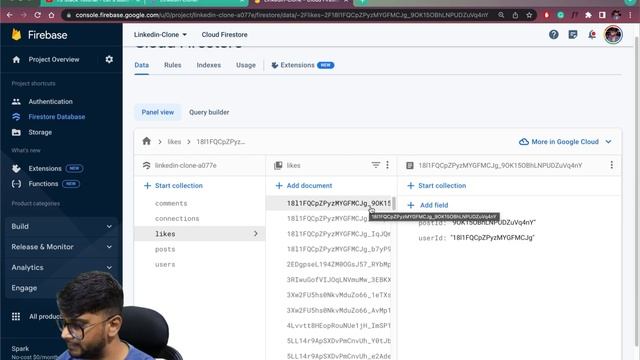Reload the browser page
This screenshot has width=640, height=360.
(38, 15)
